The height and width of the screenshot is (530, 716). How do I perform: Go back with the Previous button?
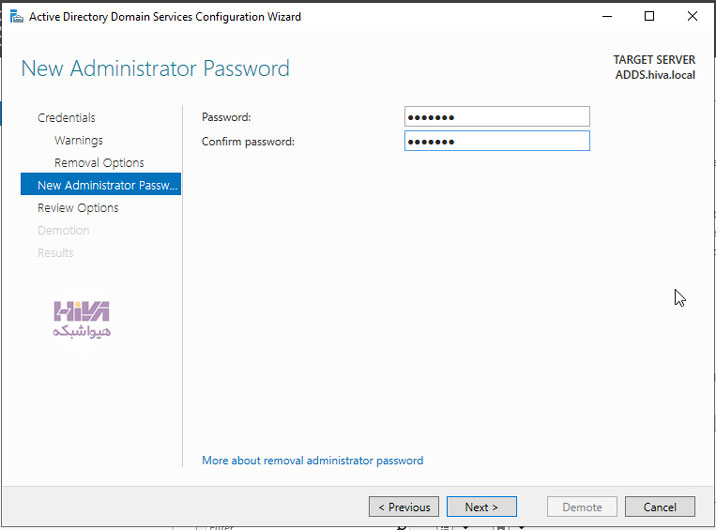[x=404, y=507]
